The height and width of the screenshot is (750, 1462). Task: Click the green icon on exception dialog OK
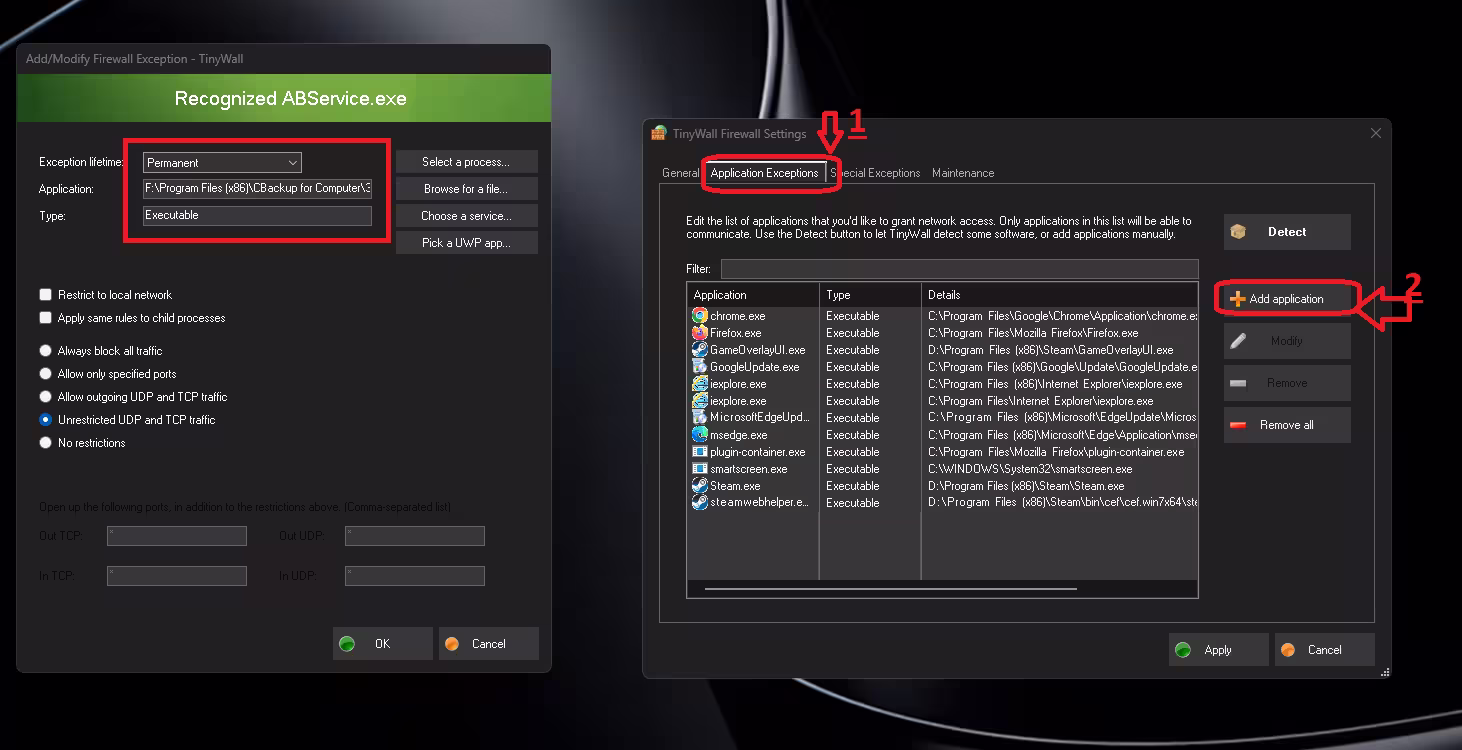pos(347,644)
